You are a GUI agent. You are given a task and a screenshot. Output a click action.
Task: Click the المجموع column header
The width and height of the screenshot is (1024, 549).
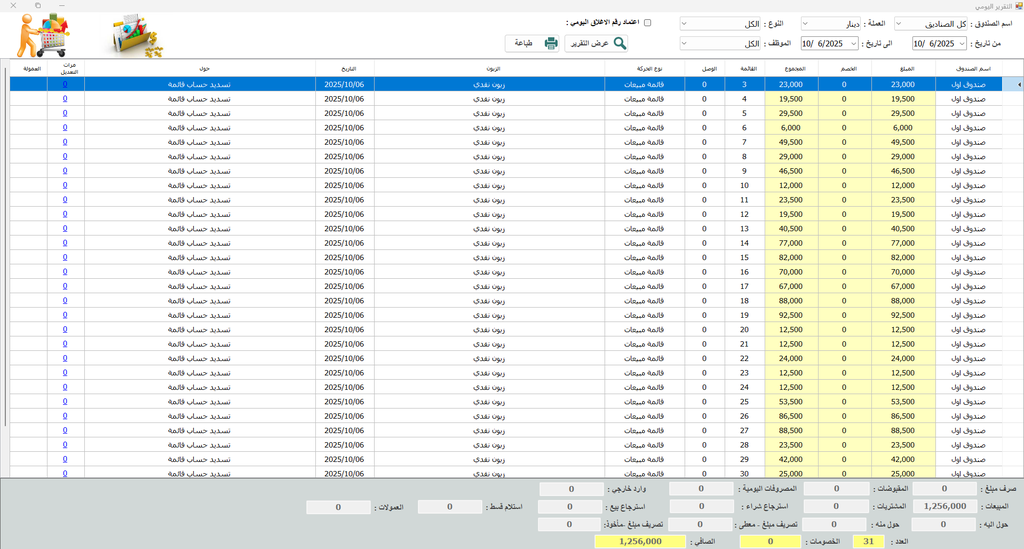[x=790, y=68]
